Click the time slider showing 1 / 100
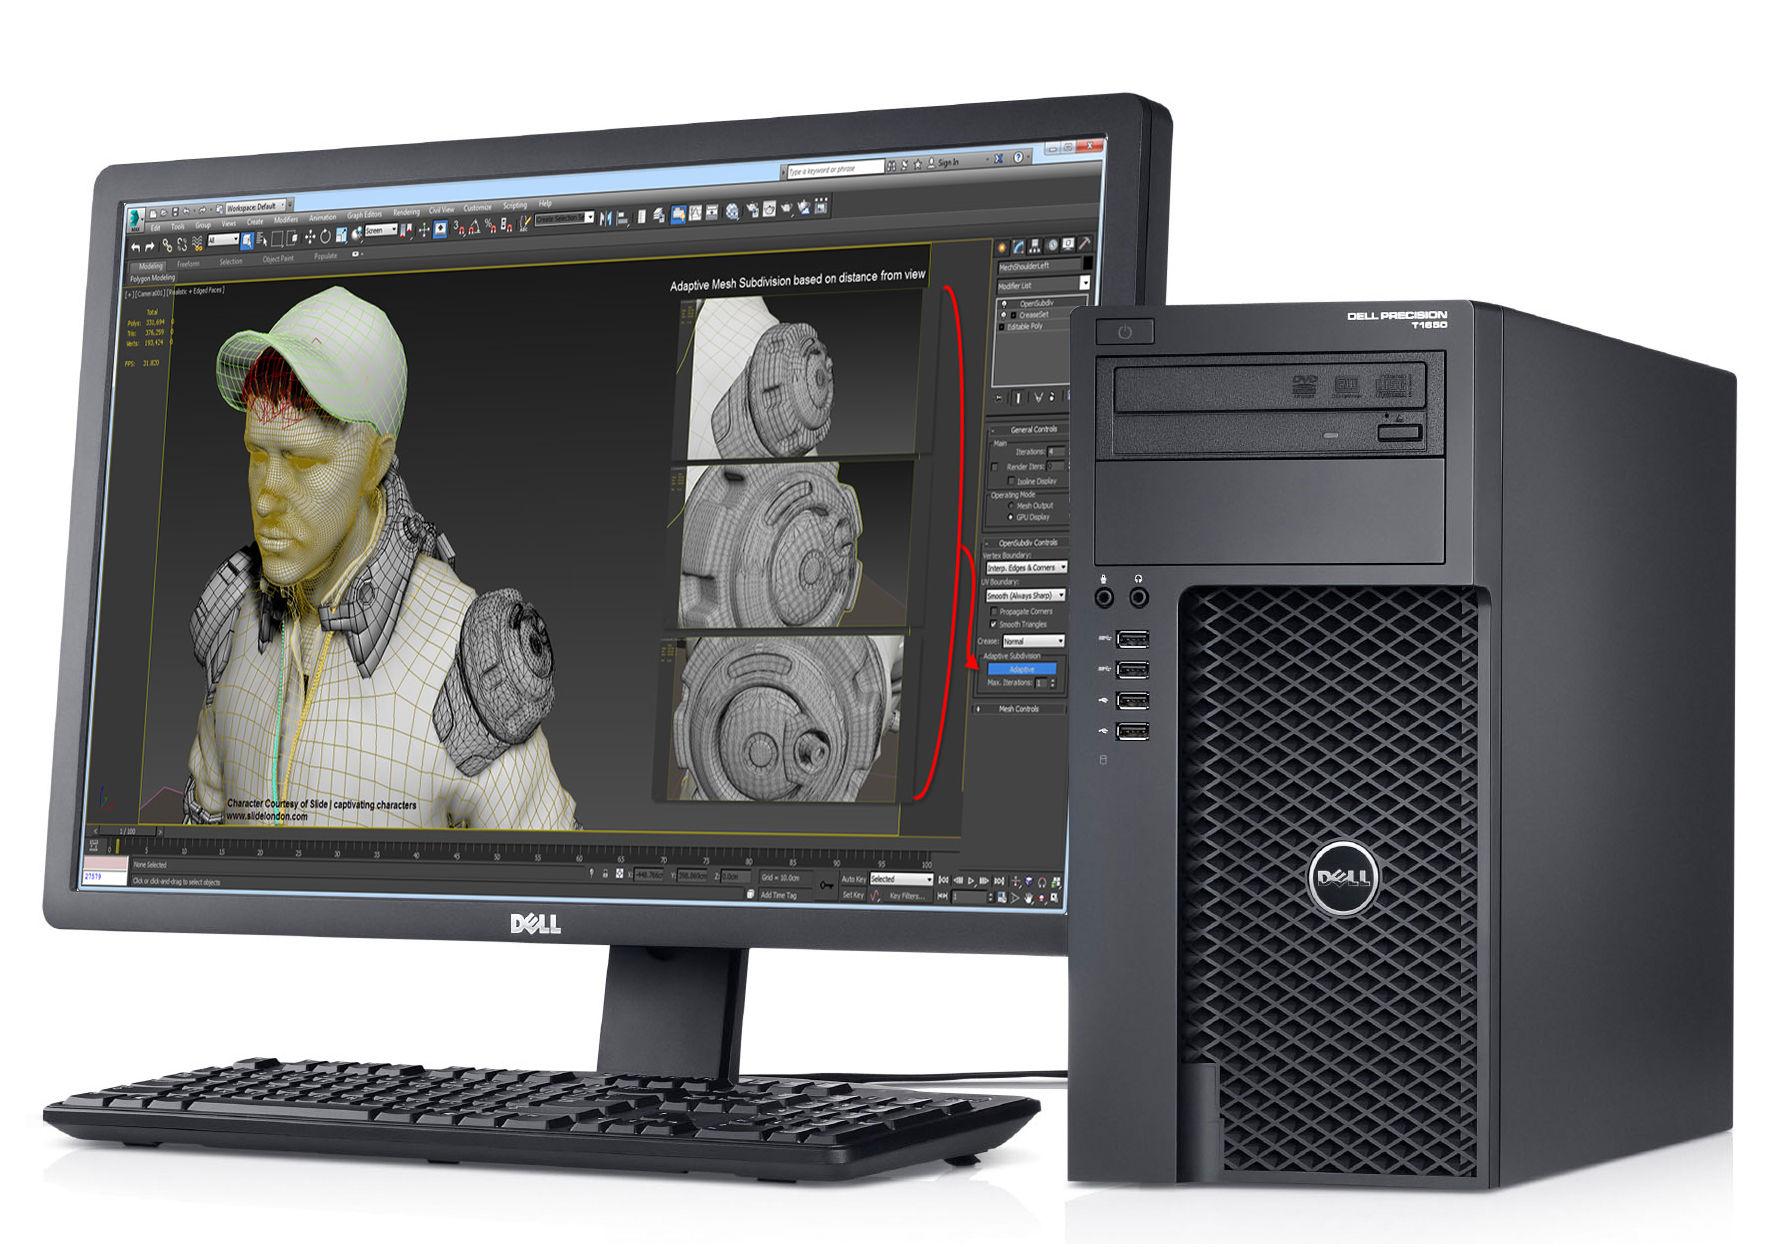 127,831
